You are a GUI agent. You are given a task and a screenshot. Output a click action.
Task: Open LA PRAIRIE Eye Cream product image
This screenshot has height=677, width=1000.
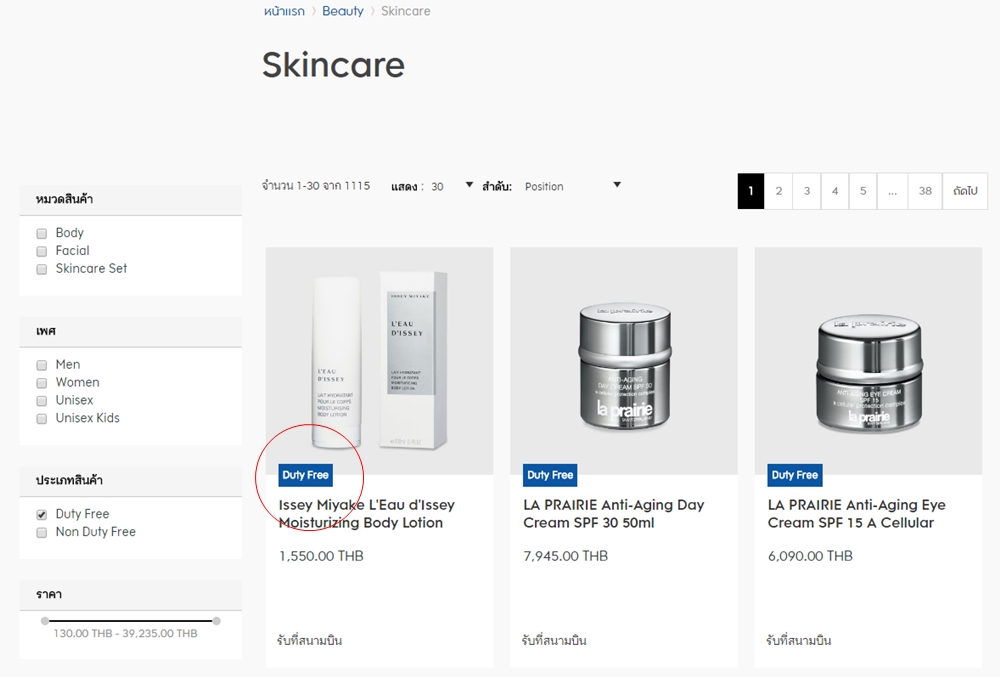coord(868,361)
